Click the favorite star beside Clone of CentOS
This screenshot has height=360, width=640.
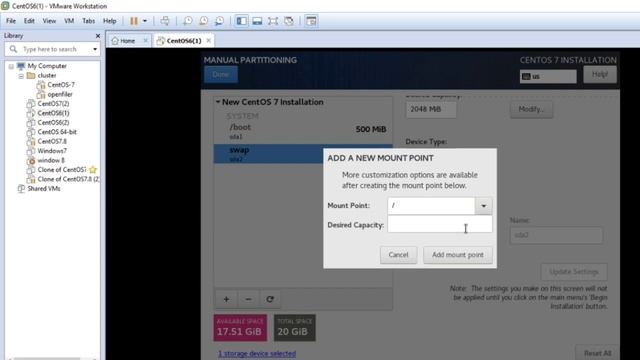(93, 169)
